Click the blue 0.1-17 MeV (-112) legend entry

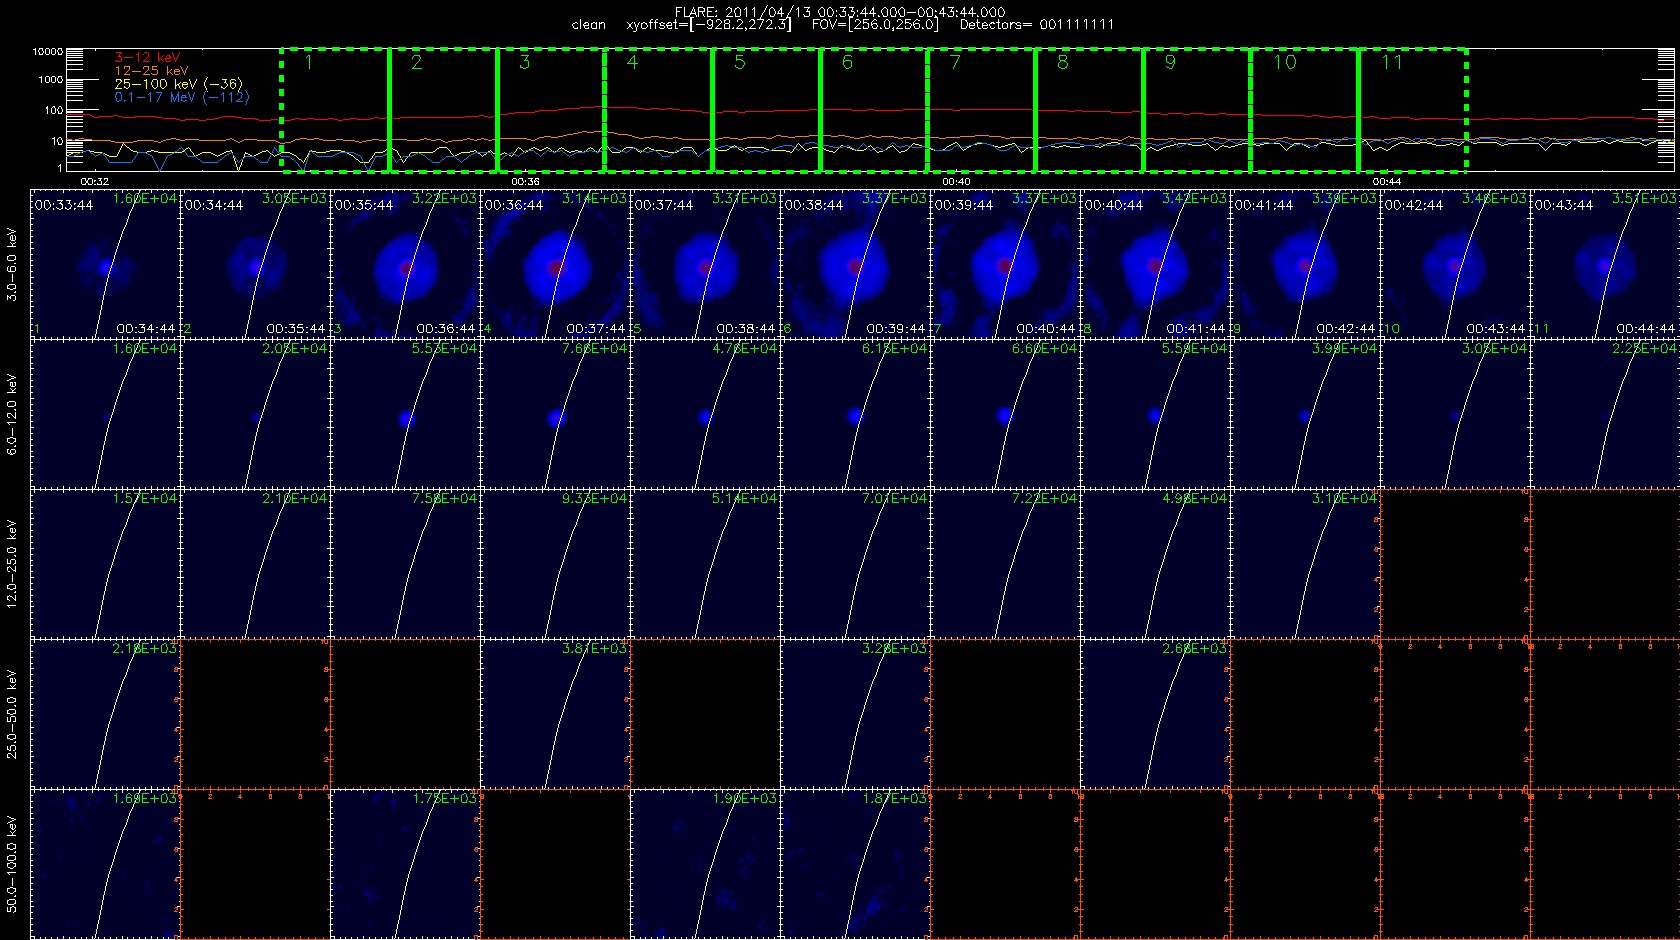point(182,97)
